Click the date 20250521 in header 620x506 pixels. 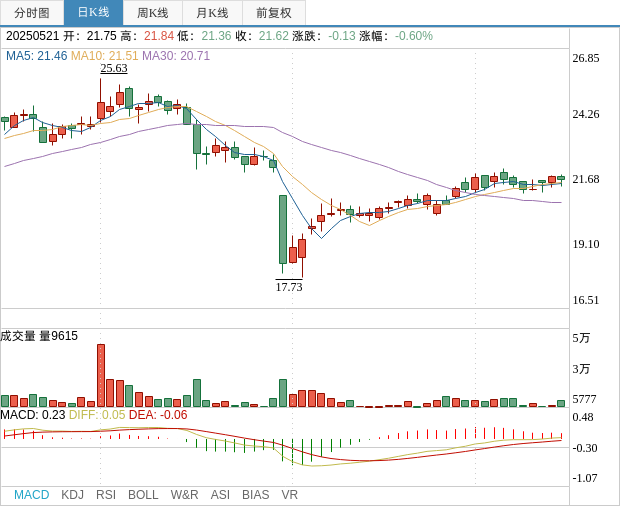(32, 36)
